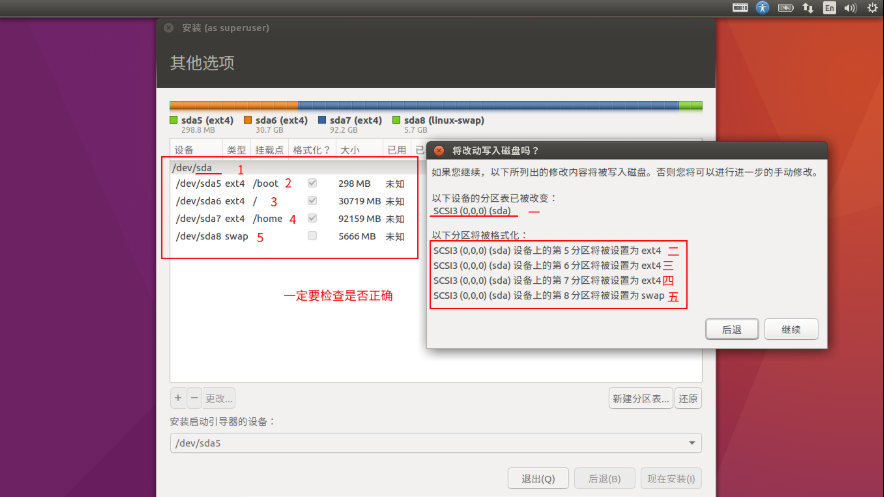Toggle format checkbox for /dev/sda6

[312, 201]
